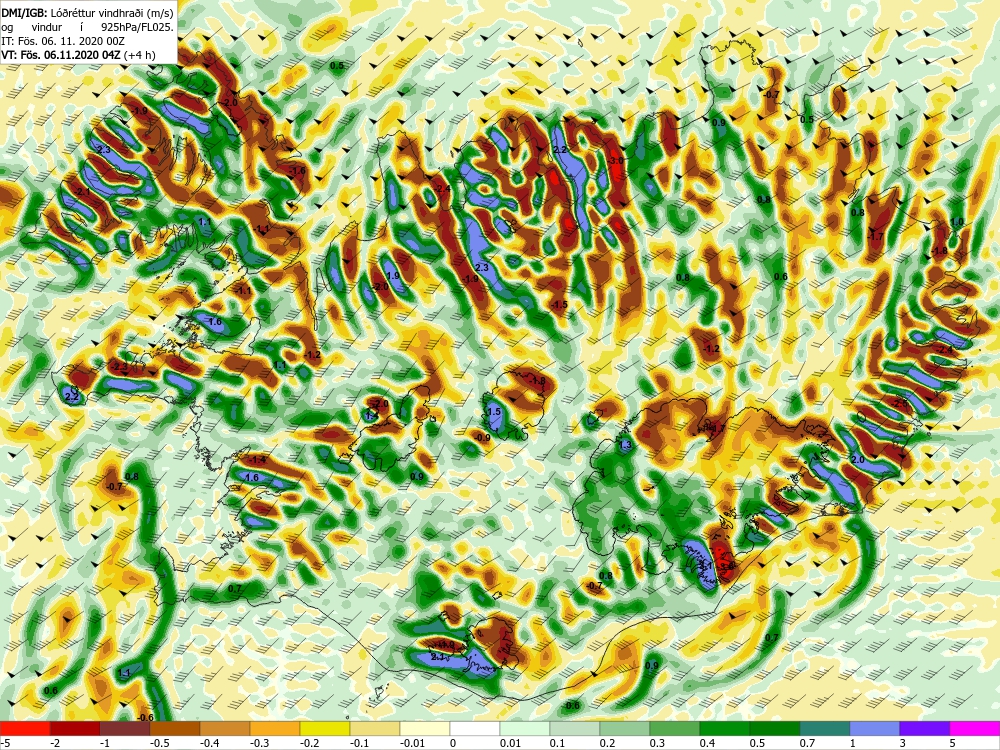Click the tan-orange -0.4 to -0.3 legend swatch
The height and width of the screenshot is (750, 1000).
pyautogui.click(x=225, y=729)
